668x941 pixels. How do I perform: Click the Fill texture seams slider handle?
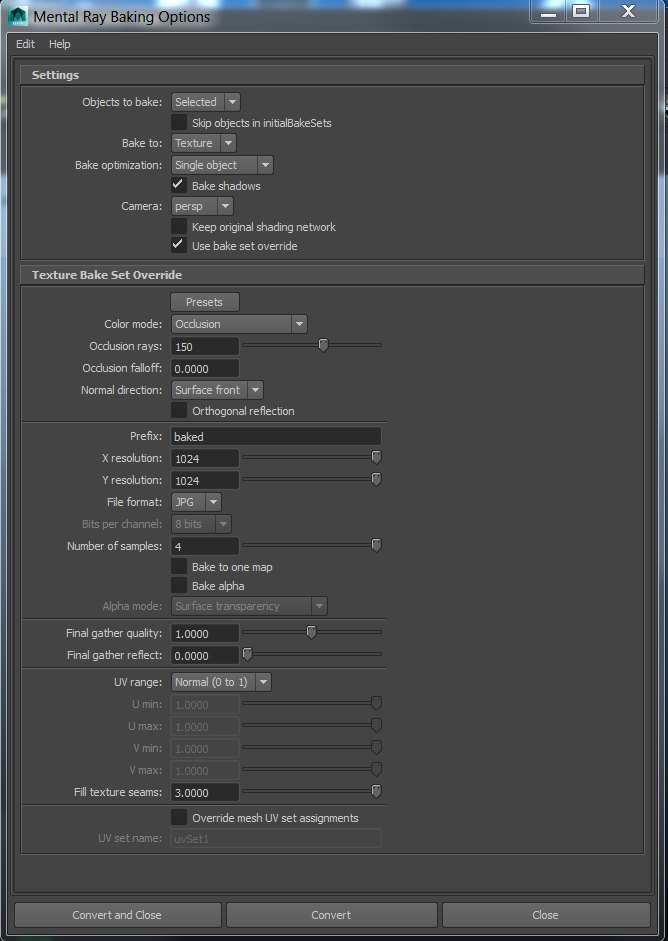[x=376, y=792]
